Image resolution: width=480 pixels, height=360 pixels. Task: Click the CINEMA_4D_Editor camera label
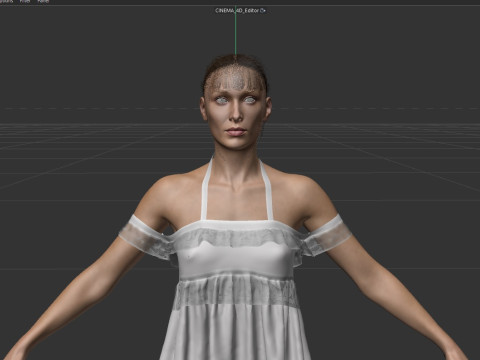[x=237, y=10]
